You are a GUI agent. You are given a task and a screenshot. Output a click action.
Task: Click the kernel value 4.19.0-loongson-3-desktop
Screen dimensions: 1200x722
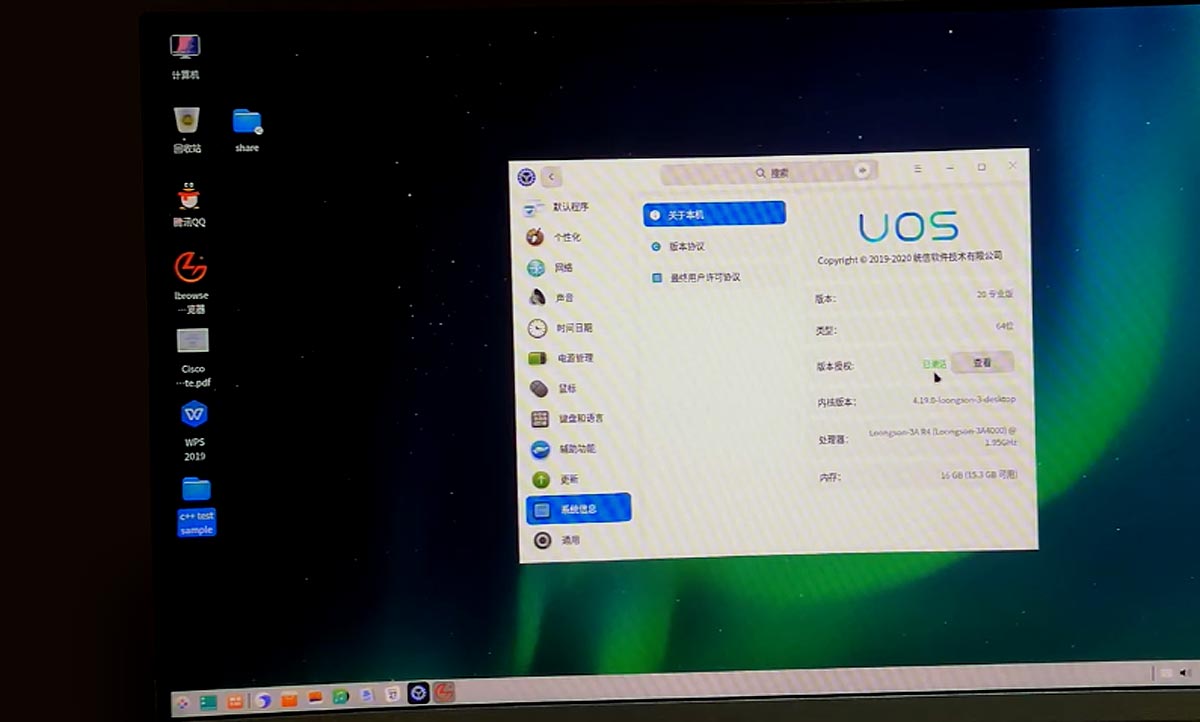coord(964,399)
